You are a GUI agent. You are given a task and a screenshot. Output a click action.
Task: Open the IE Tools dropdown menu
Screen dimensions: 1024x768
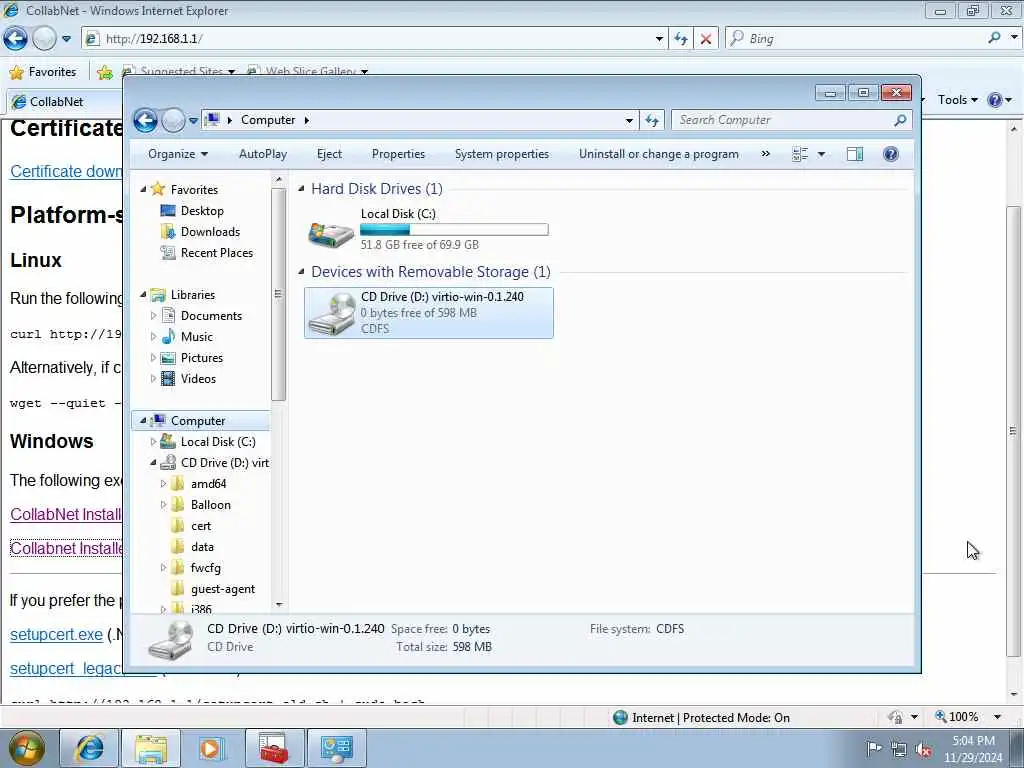click(x=957, y=100)
